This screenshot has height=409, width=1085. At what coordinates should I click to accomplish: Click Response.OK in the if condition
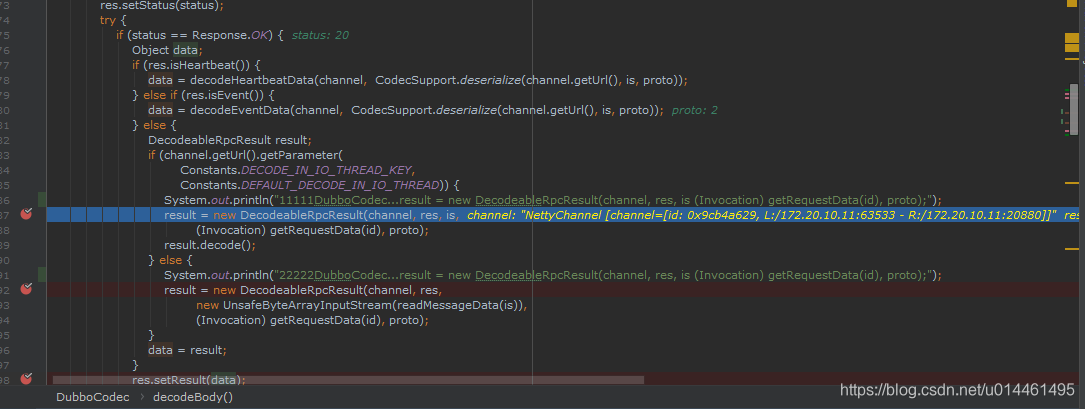(228, 35)
